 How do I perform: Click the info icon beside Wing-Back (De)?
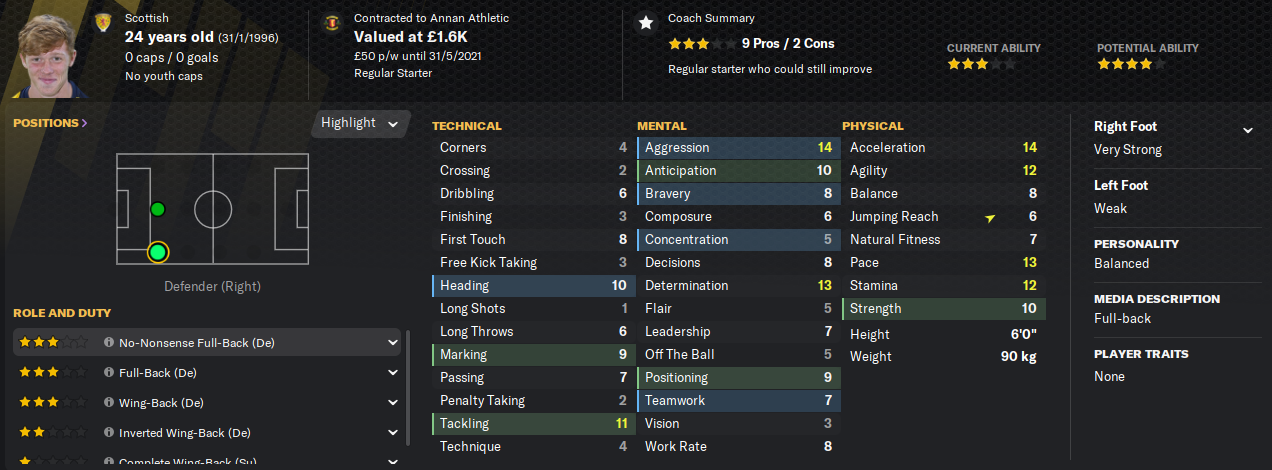109,403
